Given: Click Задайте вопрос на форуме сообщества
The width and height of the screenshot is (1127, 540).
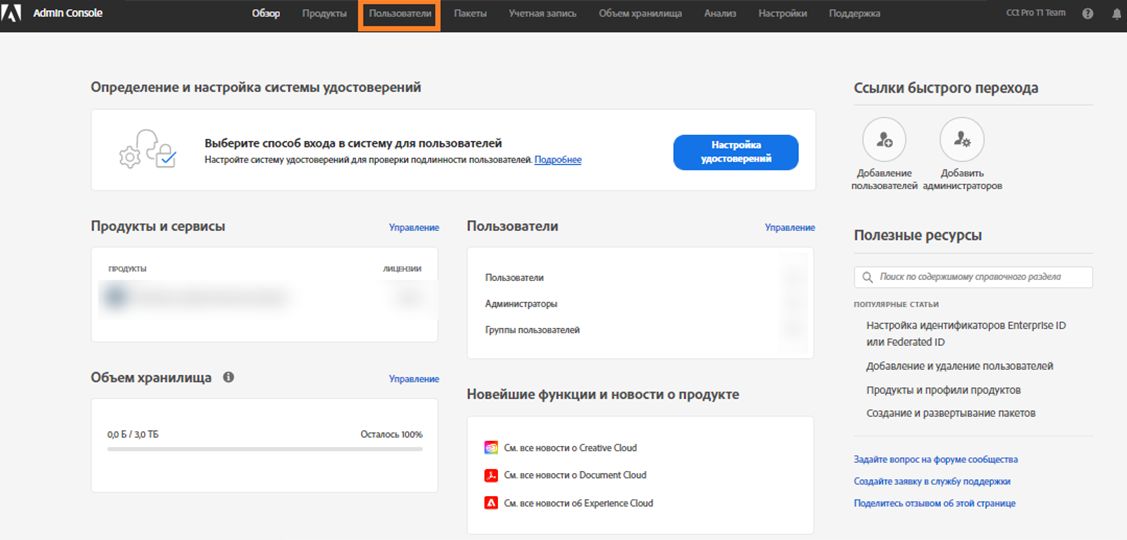Looking at the screenshot, I should tap(936, 459).
